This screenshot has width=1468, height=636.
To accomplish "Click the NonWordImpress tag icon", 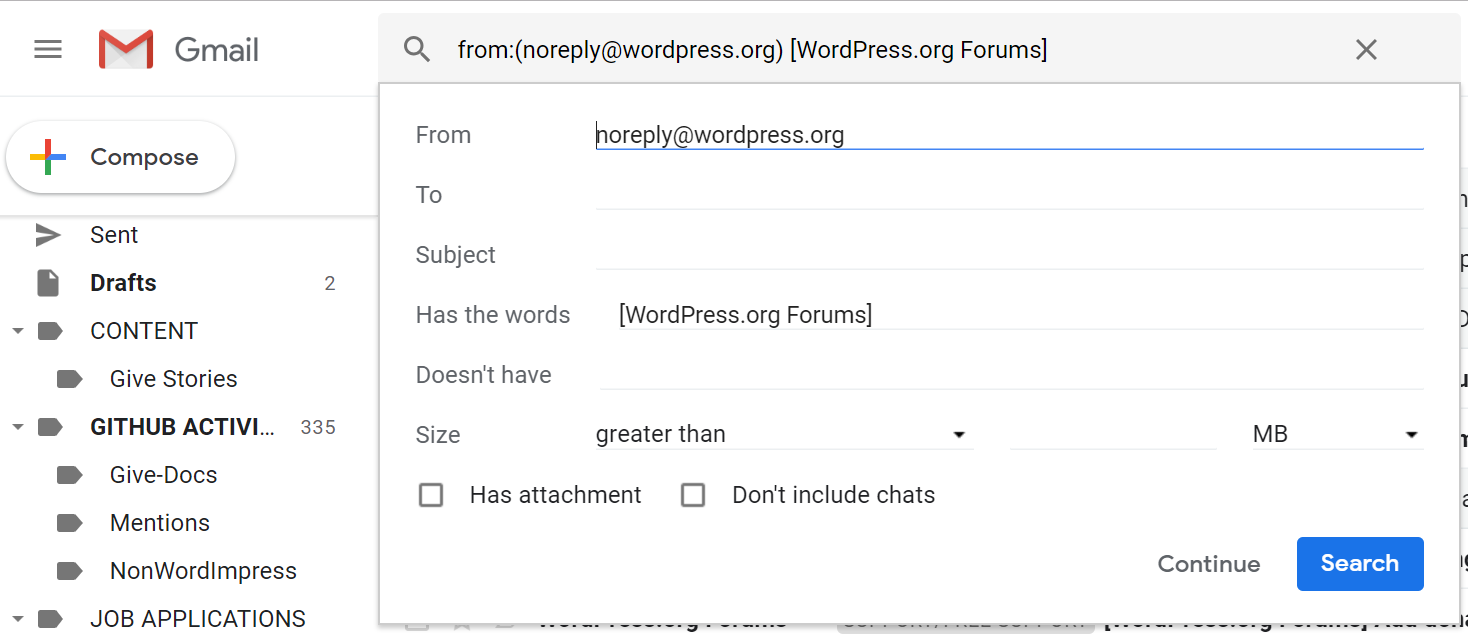I will (x=69, y=571).
